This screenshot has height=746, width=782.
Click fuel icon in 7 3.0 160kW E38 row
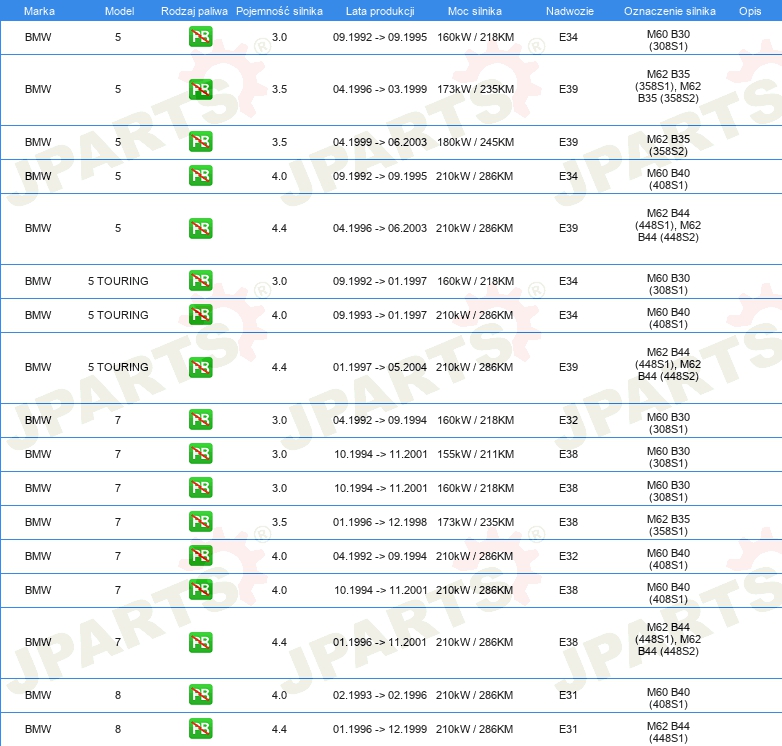tap(200, 488)
